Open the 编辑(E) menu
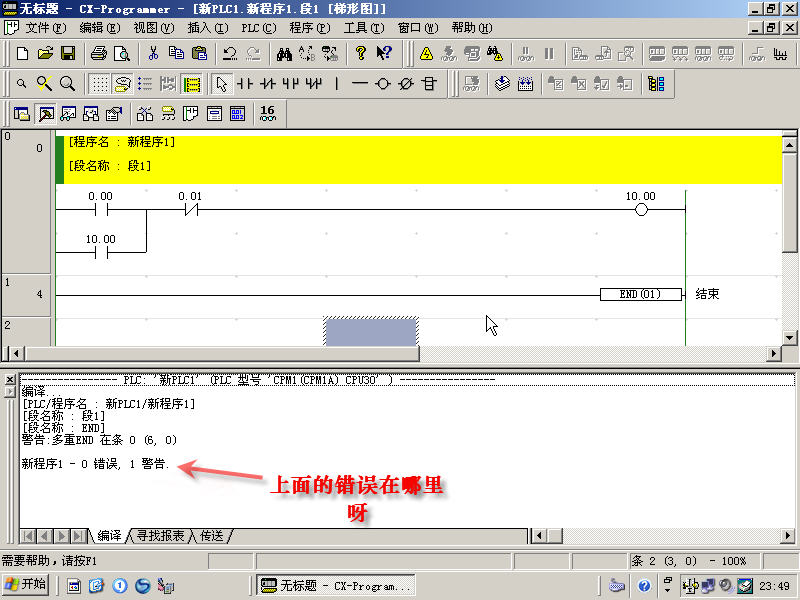Image resolution: width=800 pixels, height=600 pixels. [99, 28]
